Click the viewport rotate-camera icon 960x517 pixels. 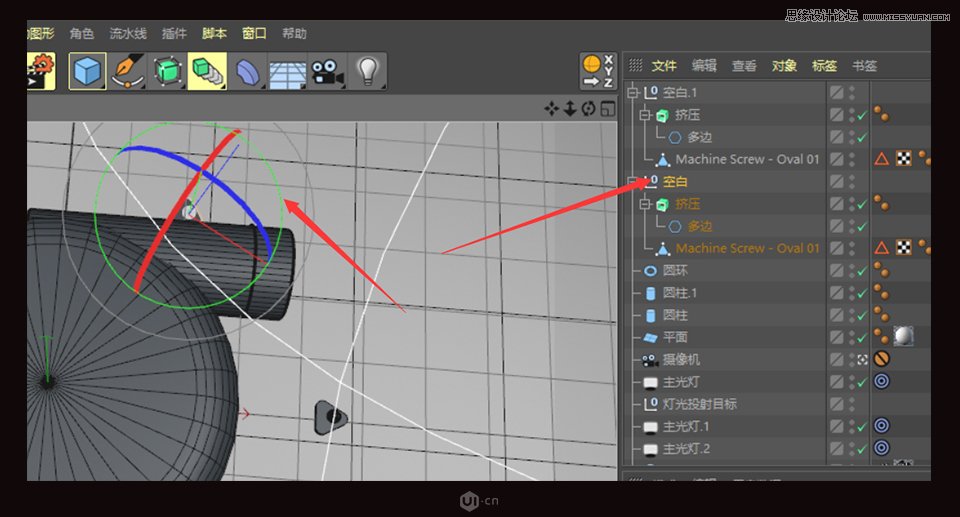[x=588, y=109]
